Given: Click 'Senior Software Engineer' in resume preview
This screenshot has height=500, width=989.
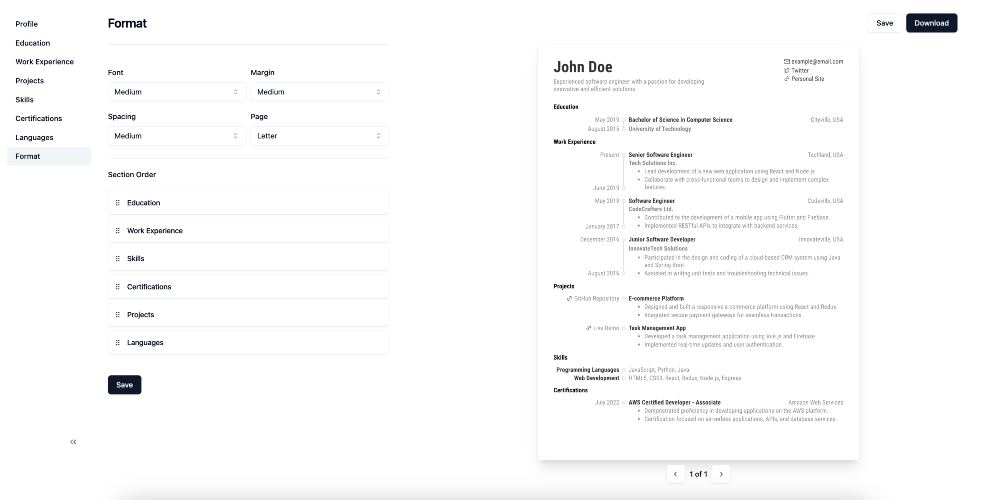Looking at the screenshot, I should tap(660, 155).
